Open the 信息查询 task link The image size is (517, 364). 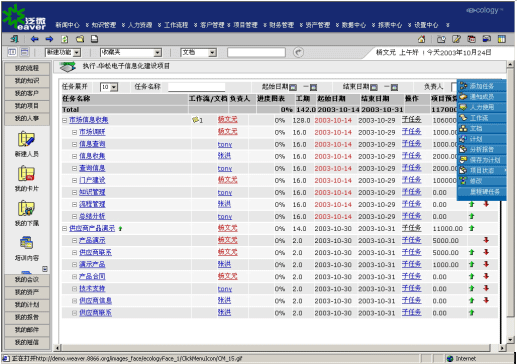[92, 144]
